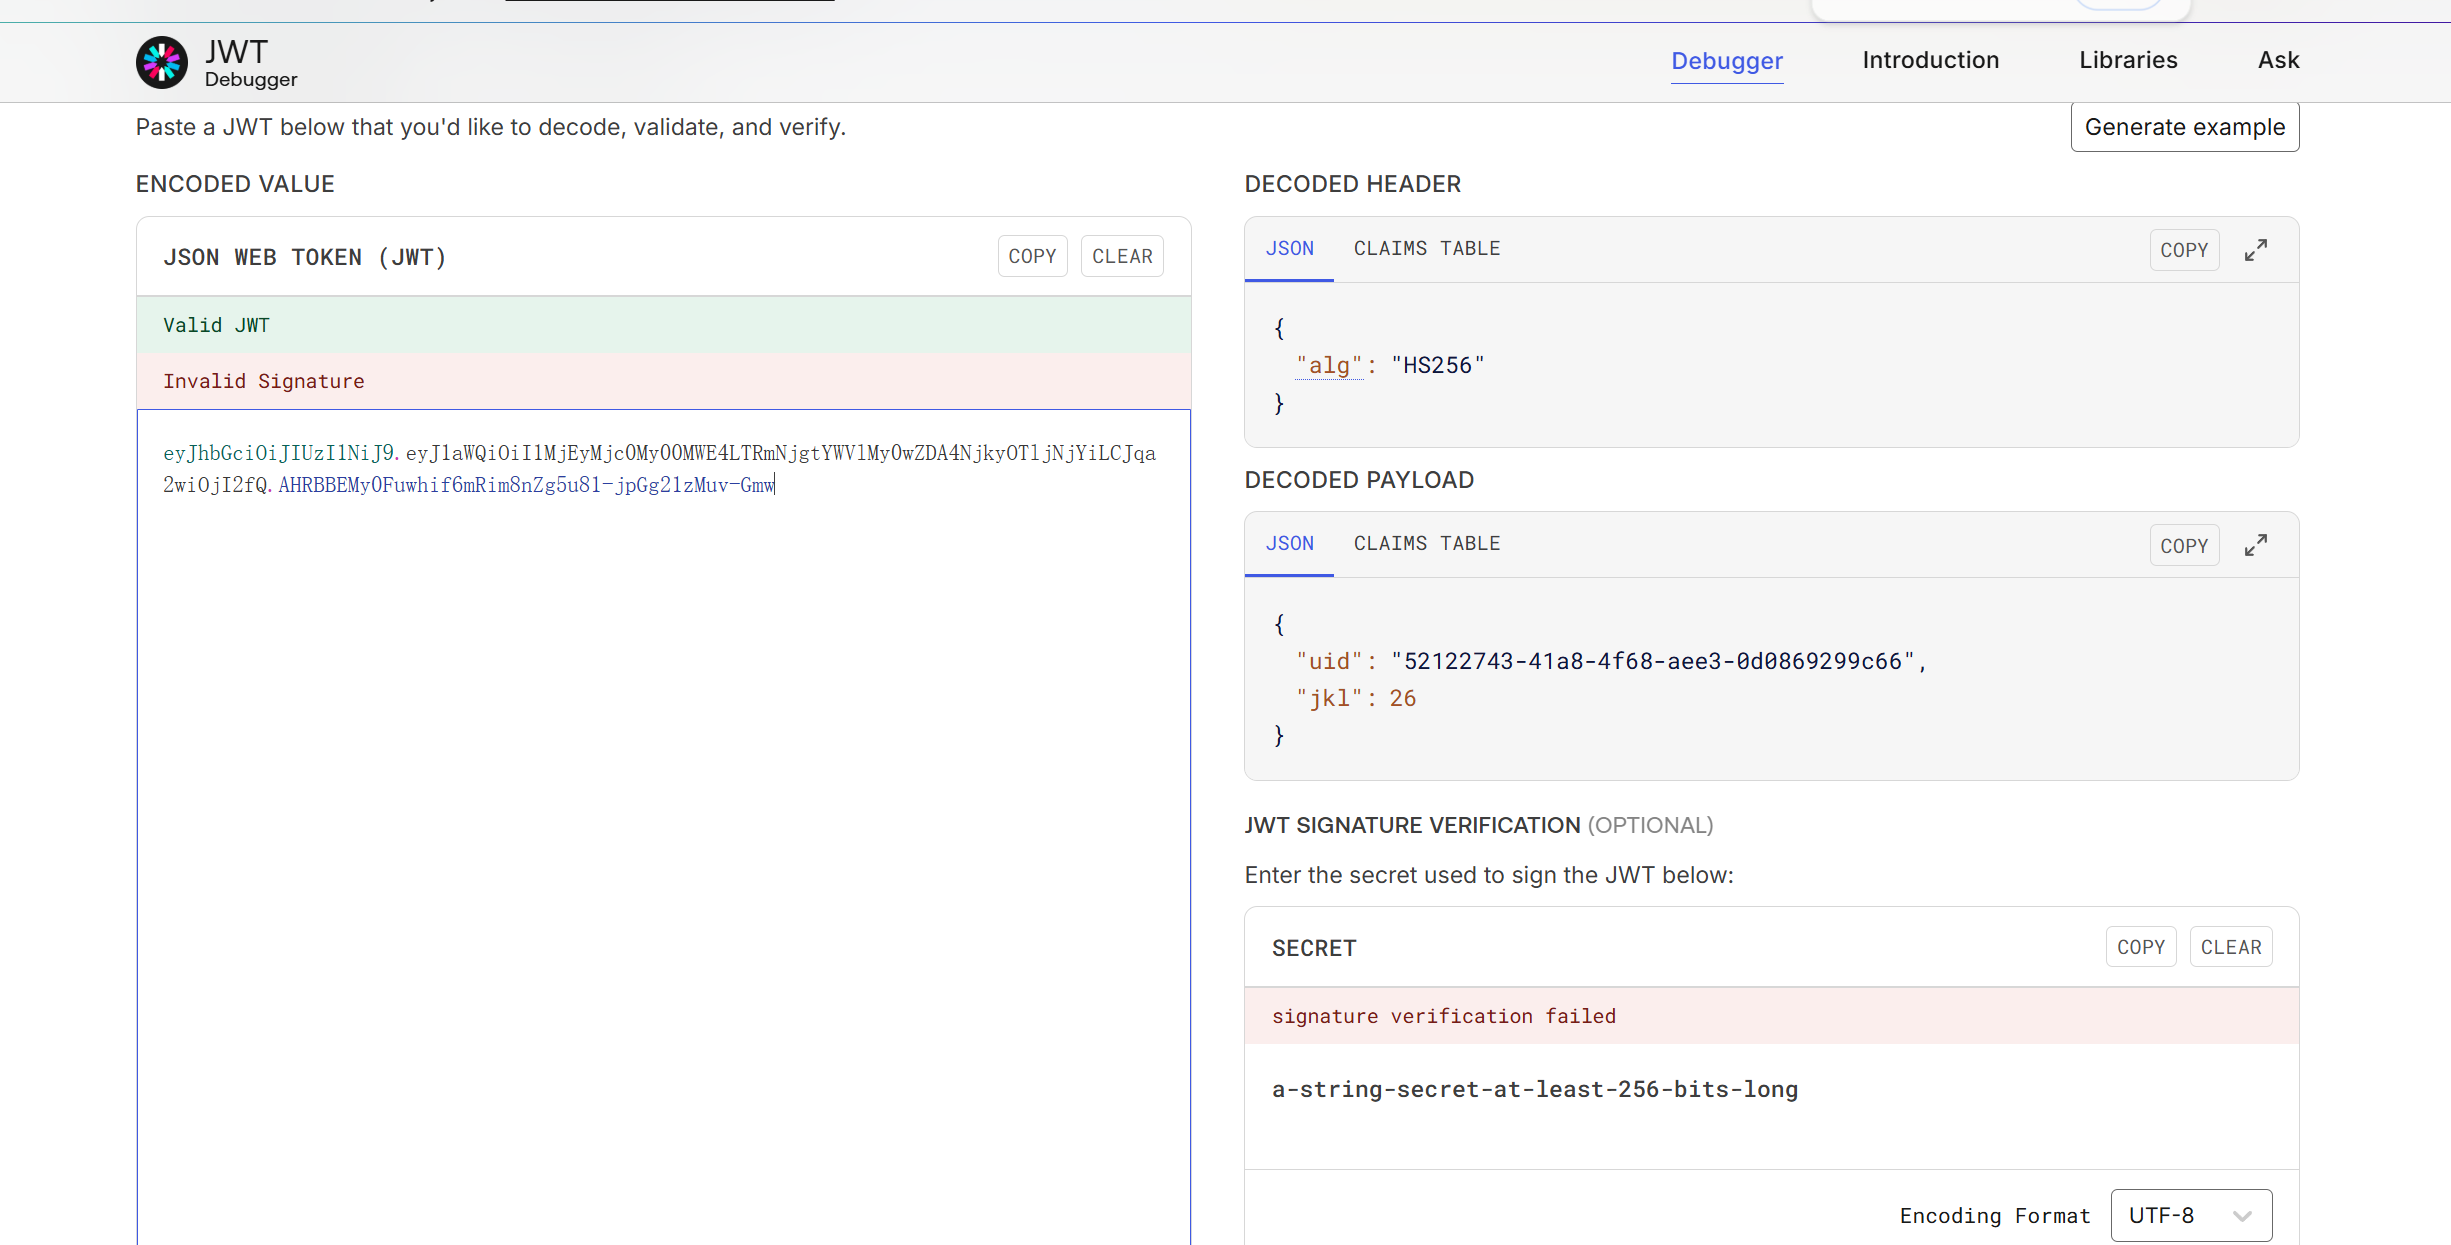Click the JWT Debugger logo icon
Image resolution: width=2451 pixels, height=1245 pixels.
(x=162, y=62)
